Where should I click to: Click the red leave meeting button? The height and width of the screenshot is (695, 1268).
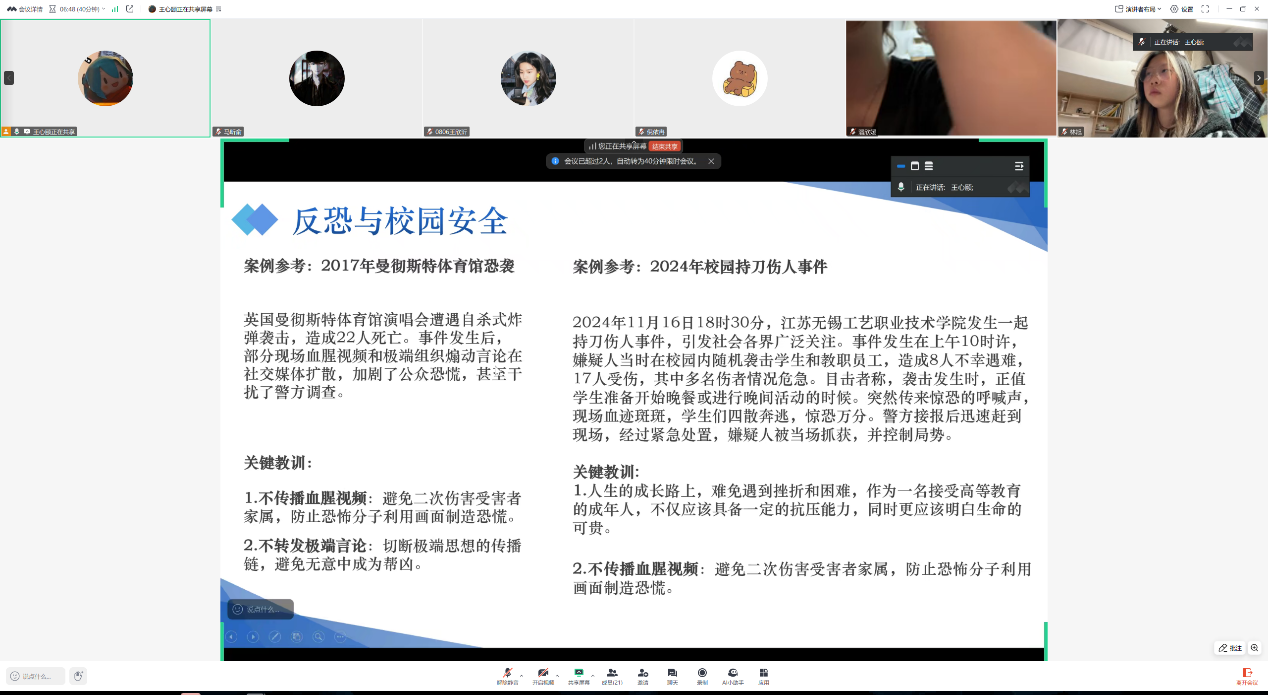(x=1247, y=675)
